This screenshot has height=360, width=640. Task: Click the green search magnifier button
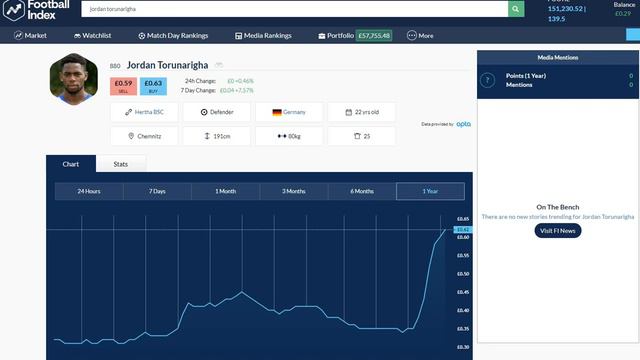pyautogui.click(x=516, y=9)
